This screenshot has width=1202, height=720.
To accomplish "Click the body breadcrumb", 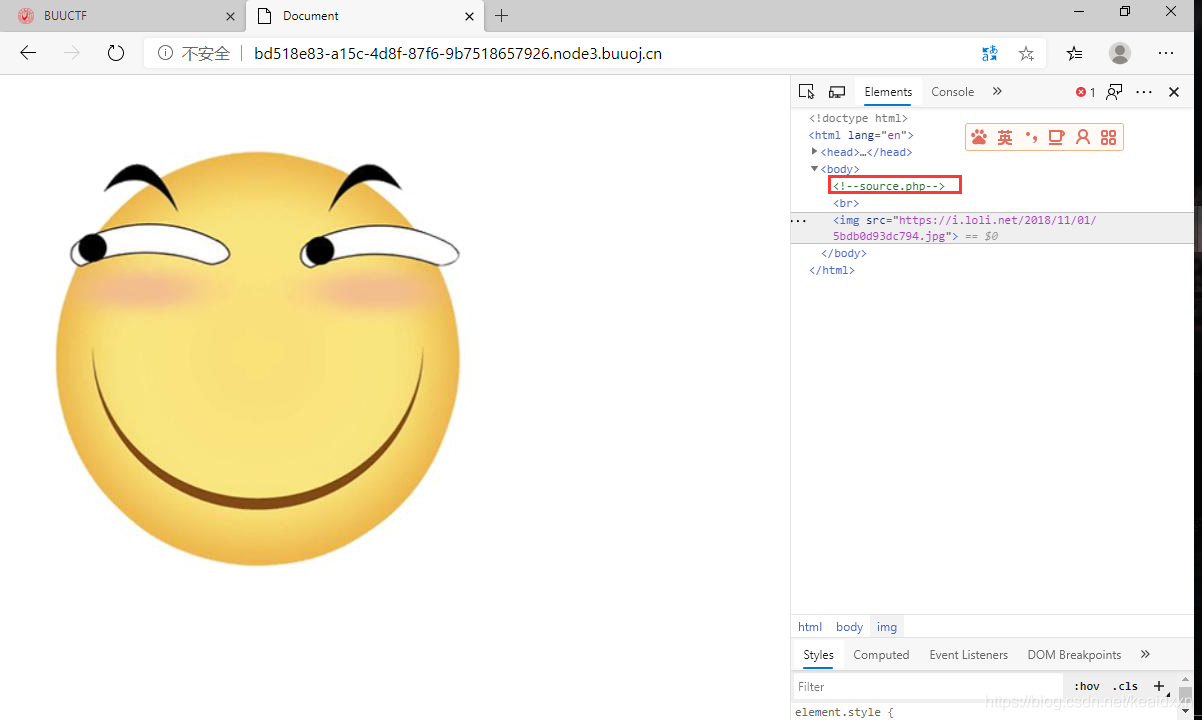I will pyautogui.click(x=849, y=627).
